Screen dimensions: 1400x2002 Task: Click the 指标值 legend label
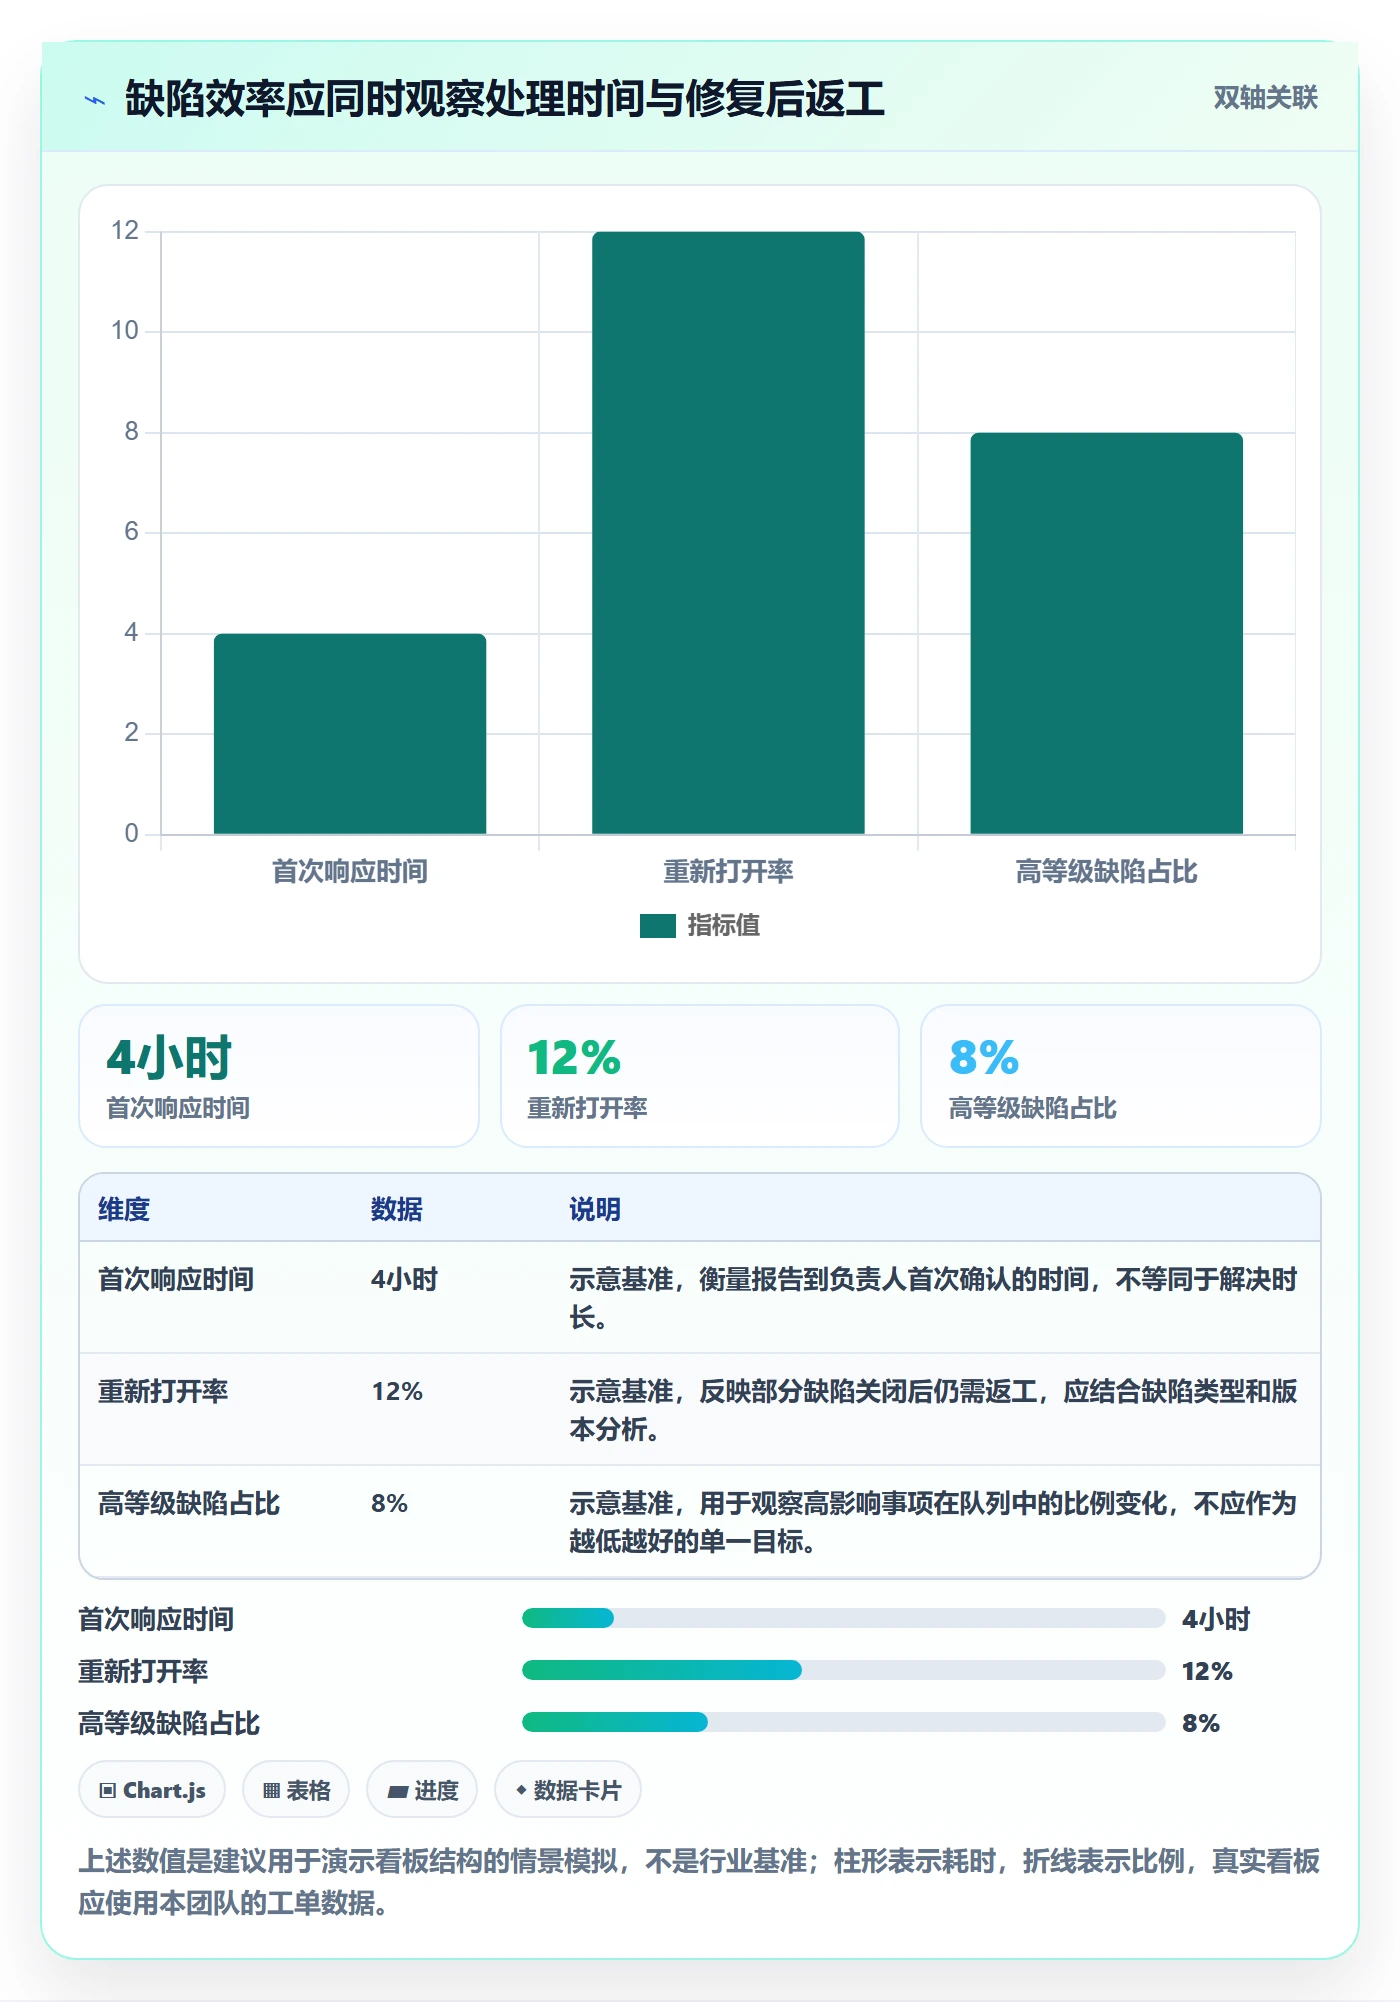723,926
